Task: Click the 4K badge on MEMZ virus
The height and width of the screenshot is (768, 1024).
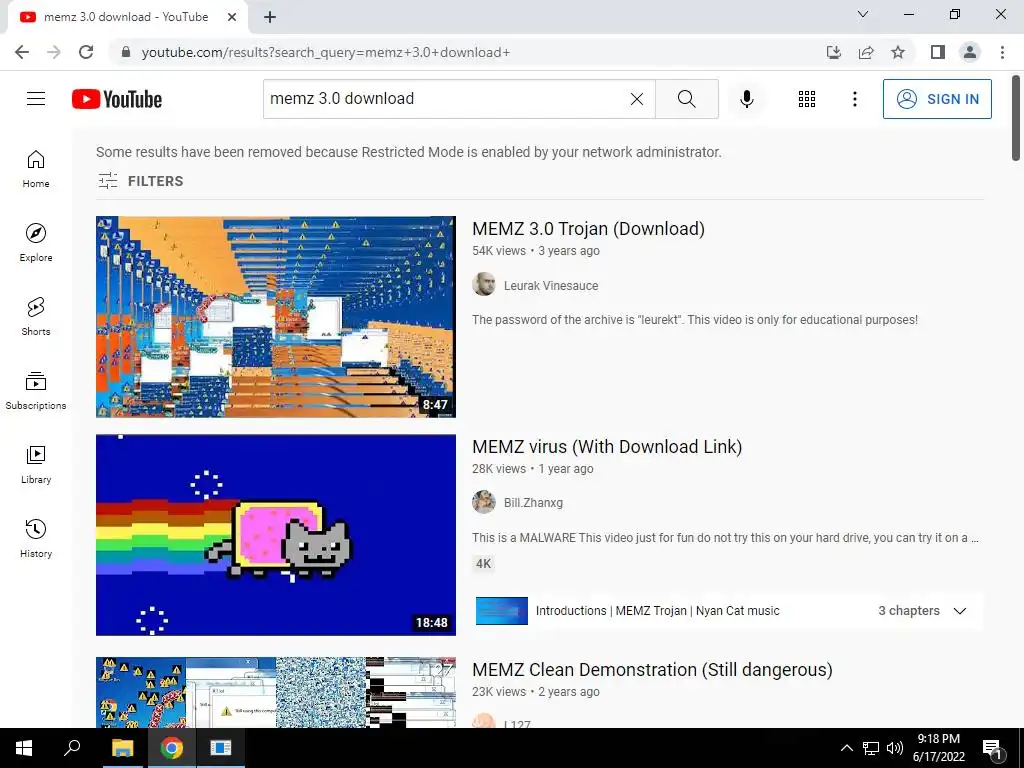Action: (x=483, y=564)
